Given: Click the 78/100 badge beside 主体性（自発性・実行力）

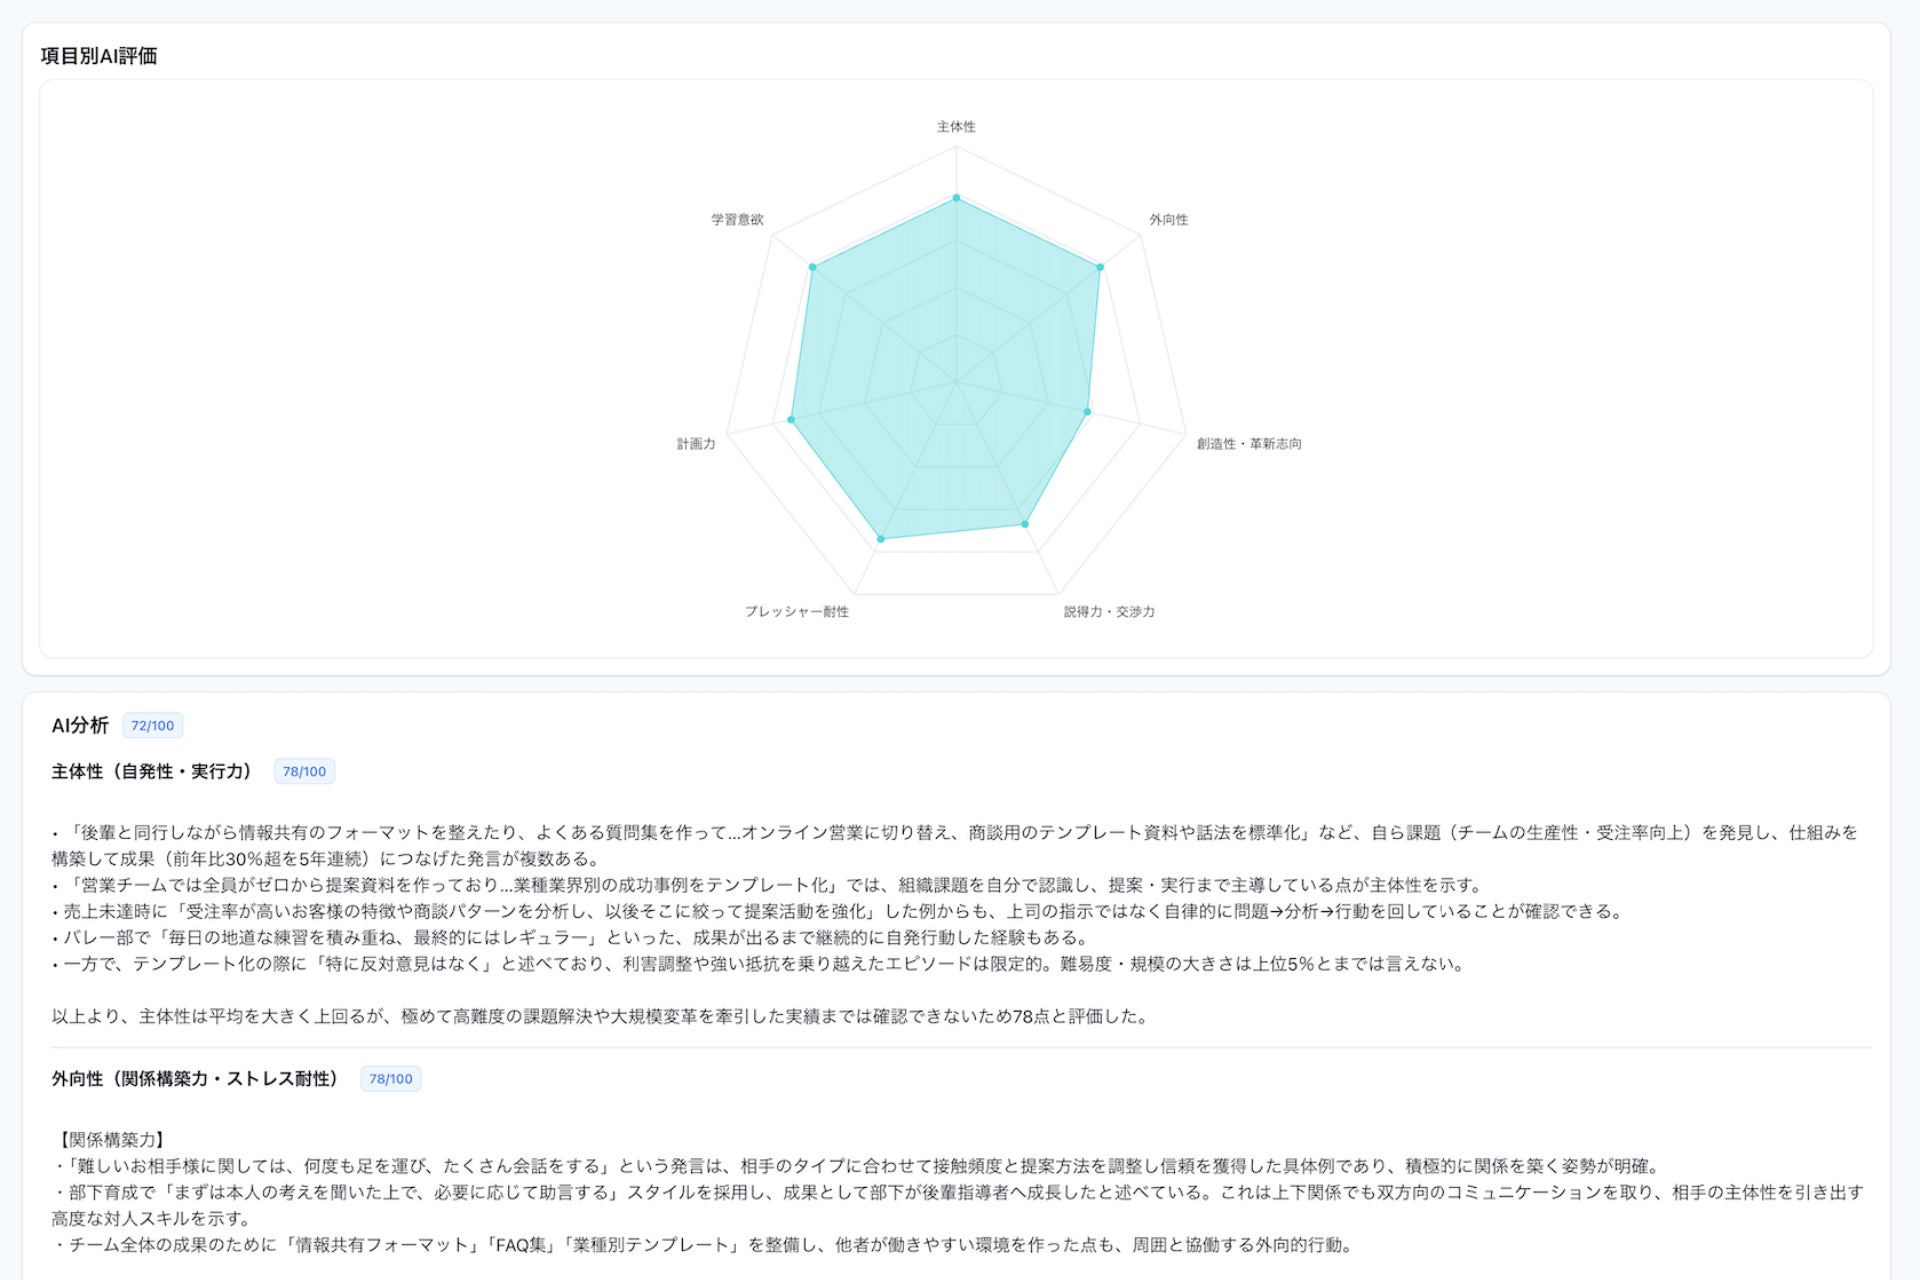Looking at the screenshot, I should pyautogui.click(x=304, y=772).
